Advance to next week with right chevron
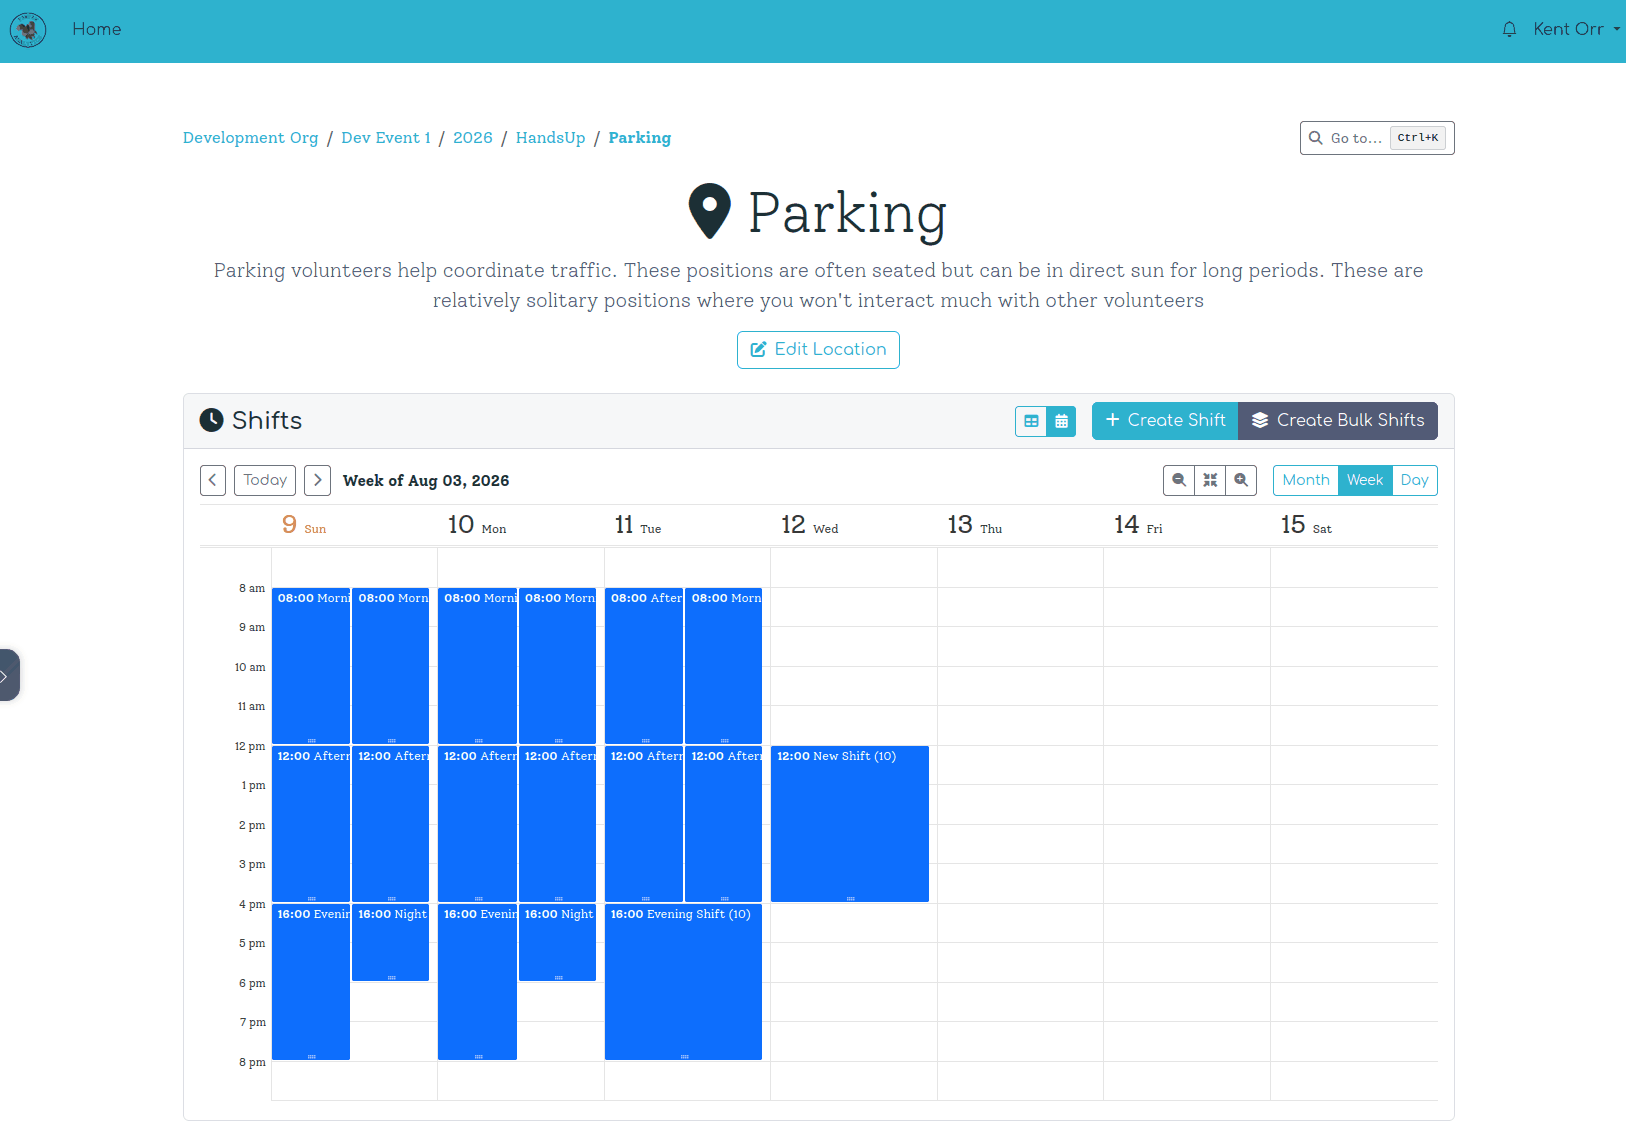This screenshot has width=1626, height=1124. (317, 480)
